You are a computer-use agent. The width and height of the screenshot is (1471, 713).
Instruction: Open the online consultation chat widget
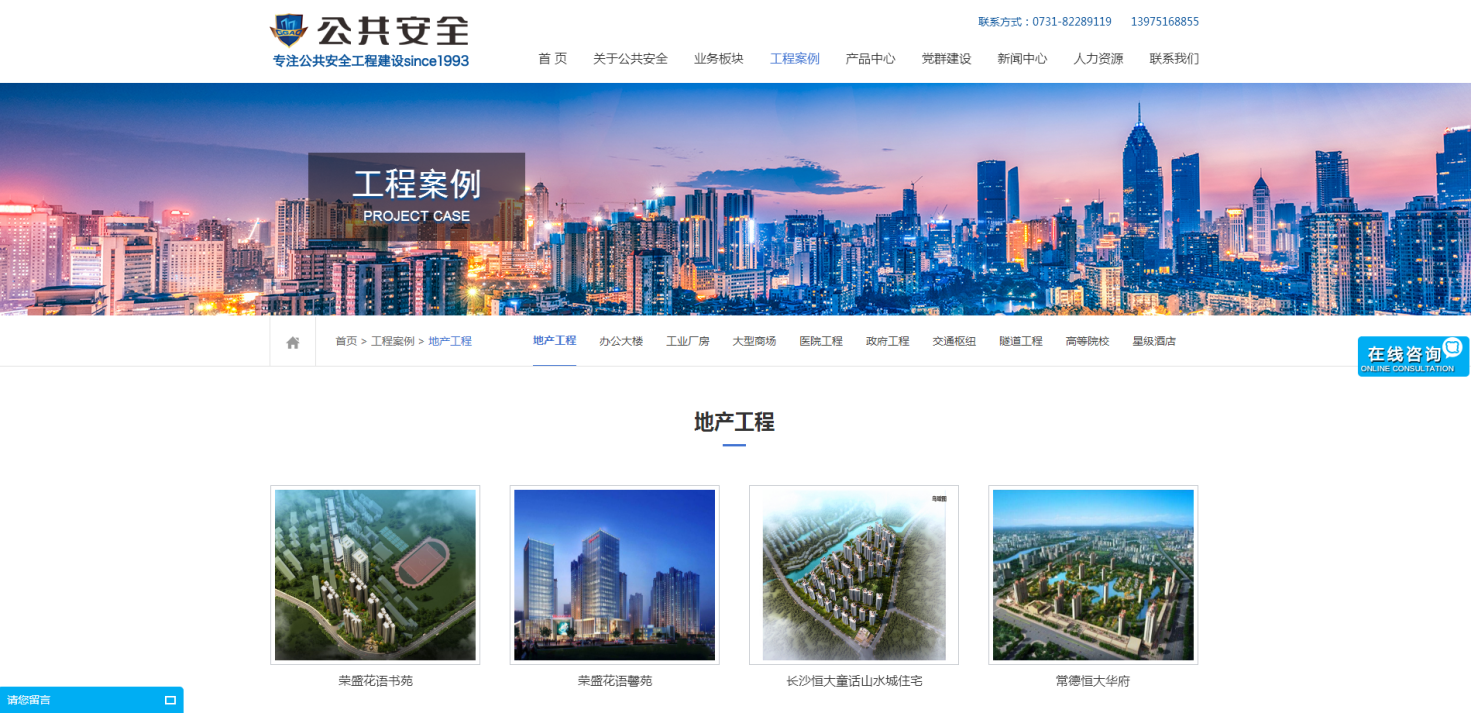click(x=1412, y=356)
